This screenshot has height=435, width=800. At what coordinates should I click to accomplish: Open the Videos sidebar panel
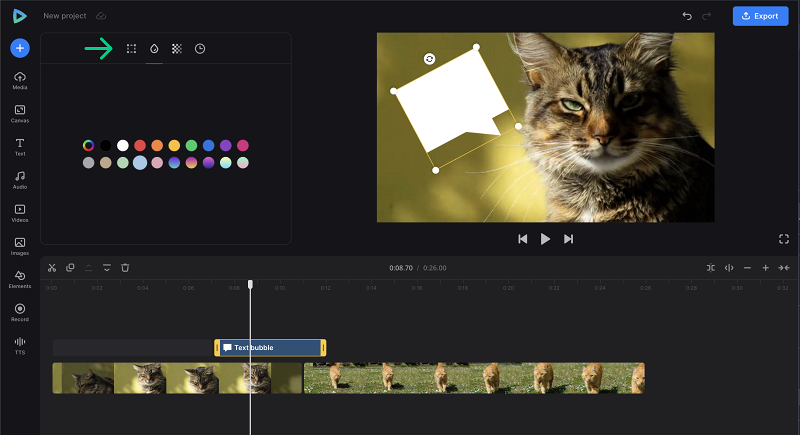pyautogui.click(x=20, y=213)
